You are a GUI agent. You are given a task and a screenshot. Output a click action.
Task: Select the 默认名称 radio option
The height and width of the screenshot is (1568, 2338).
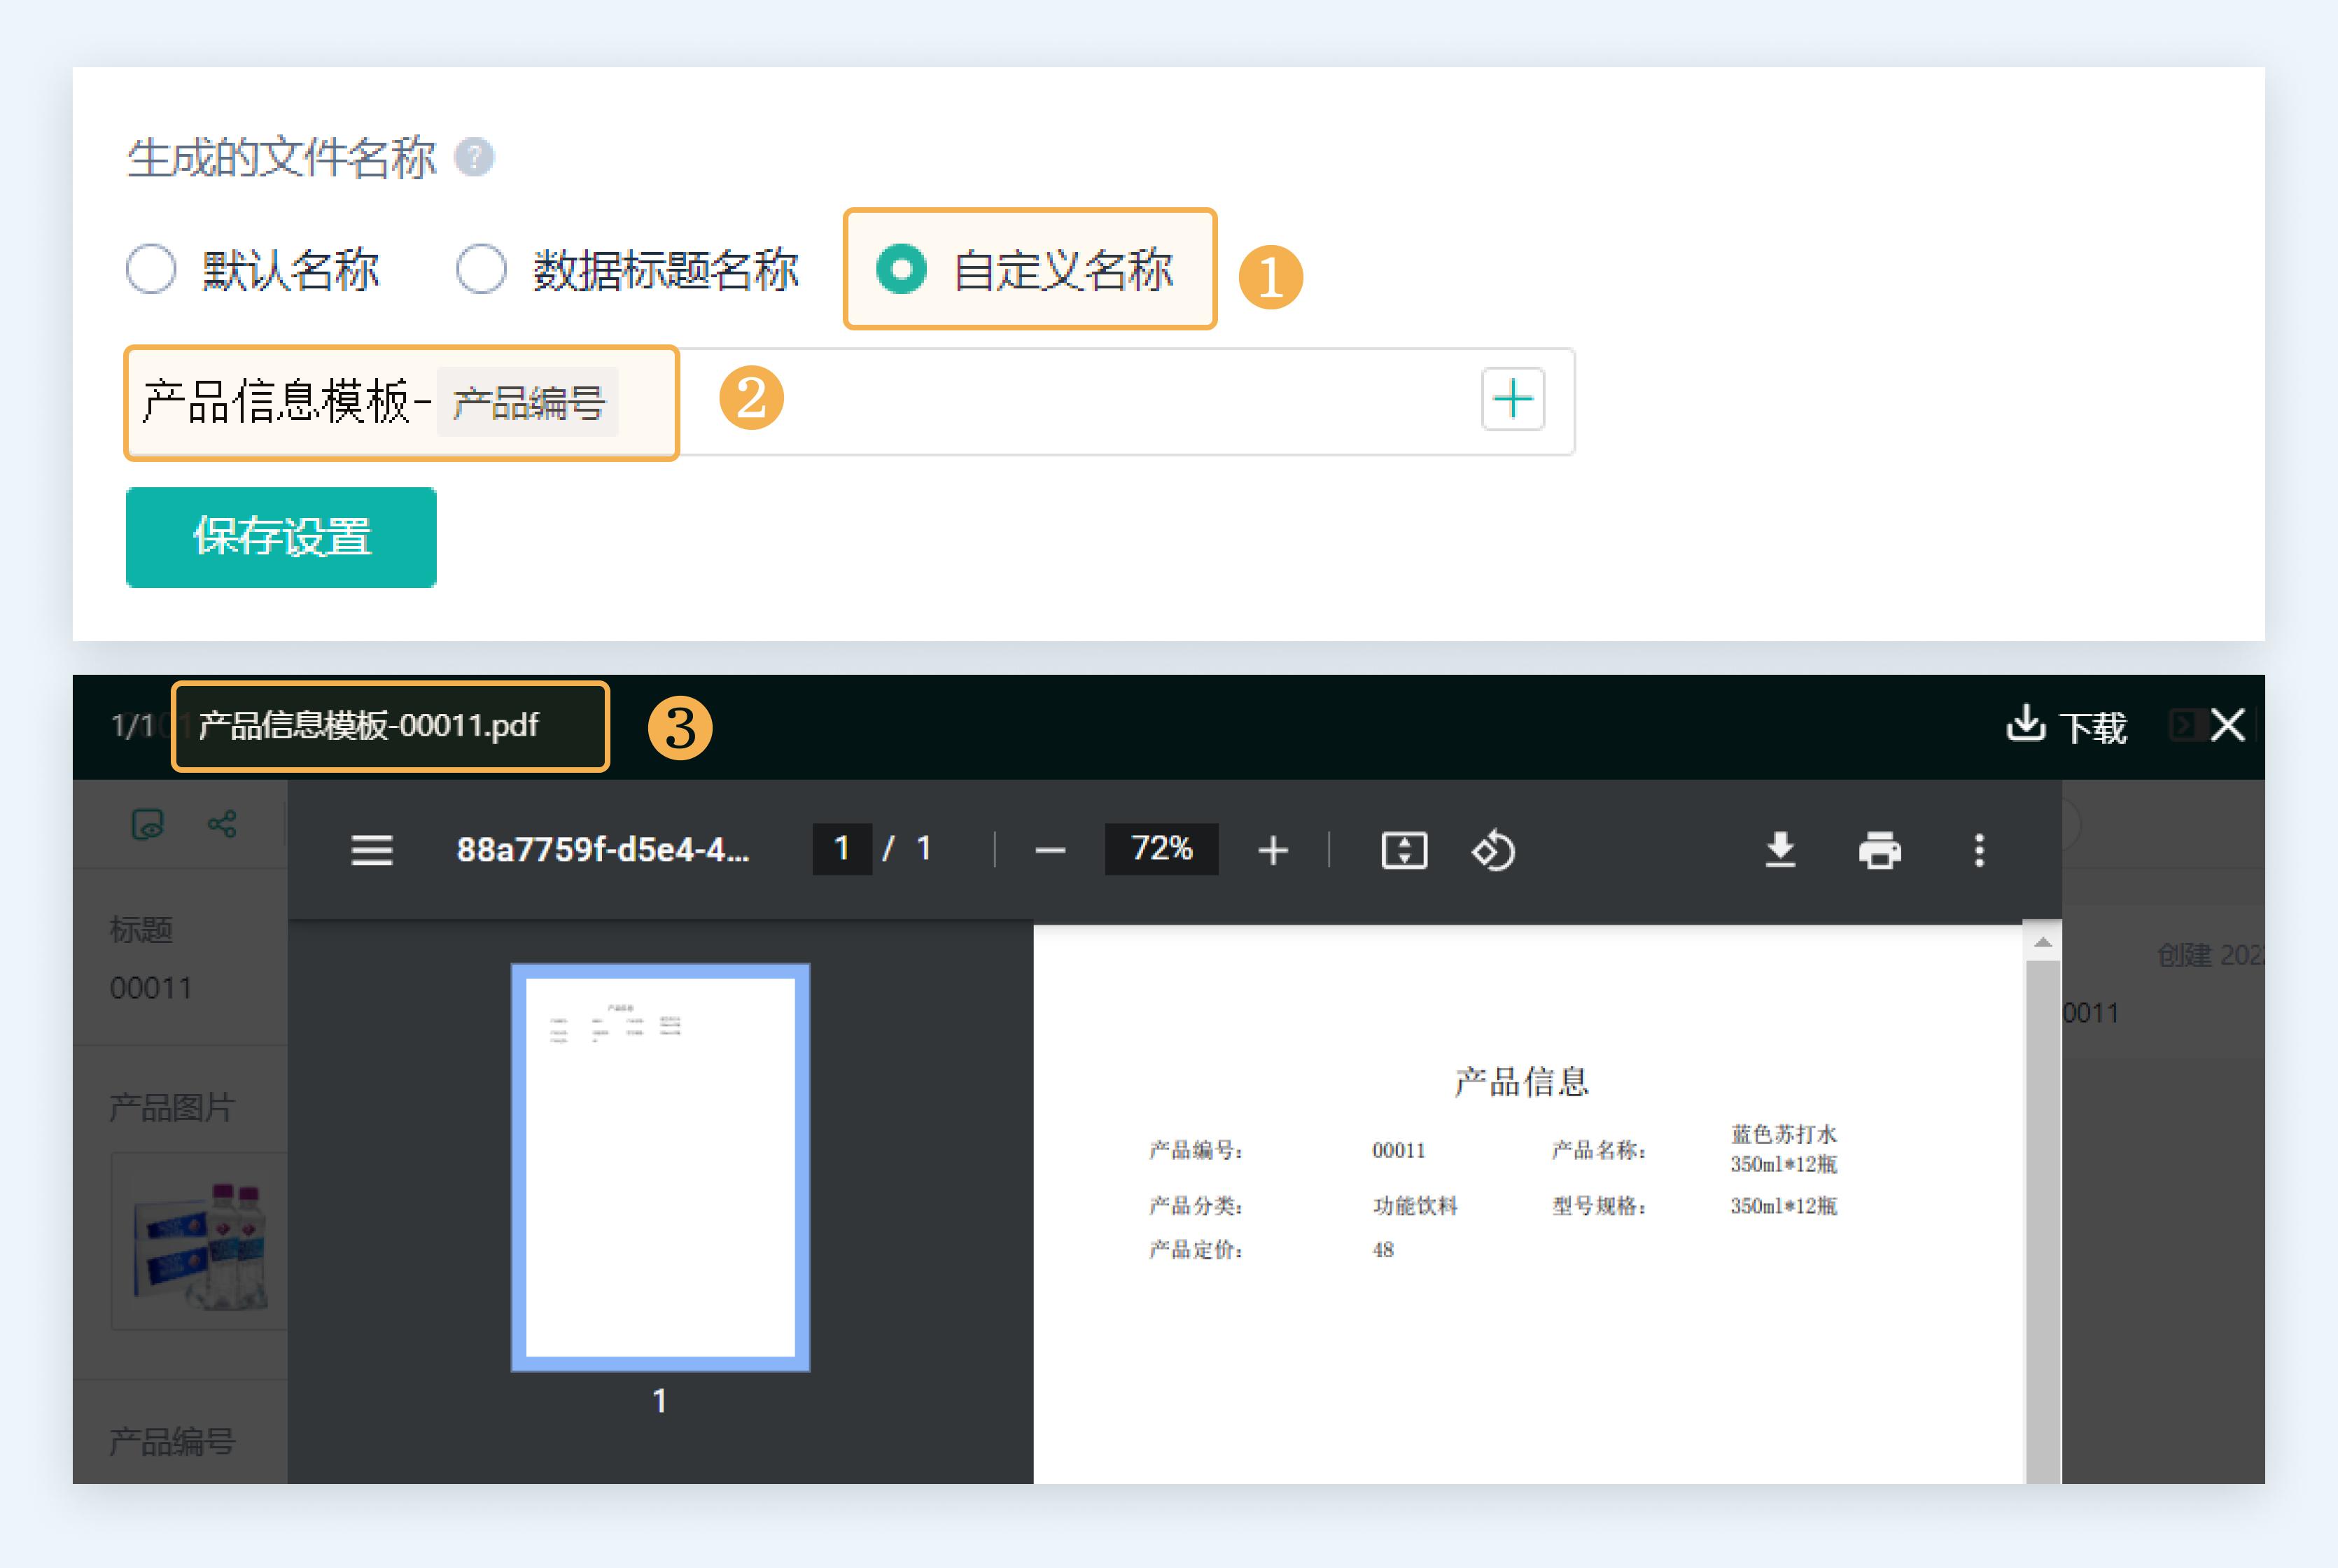150,268
